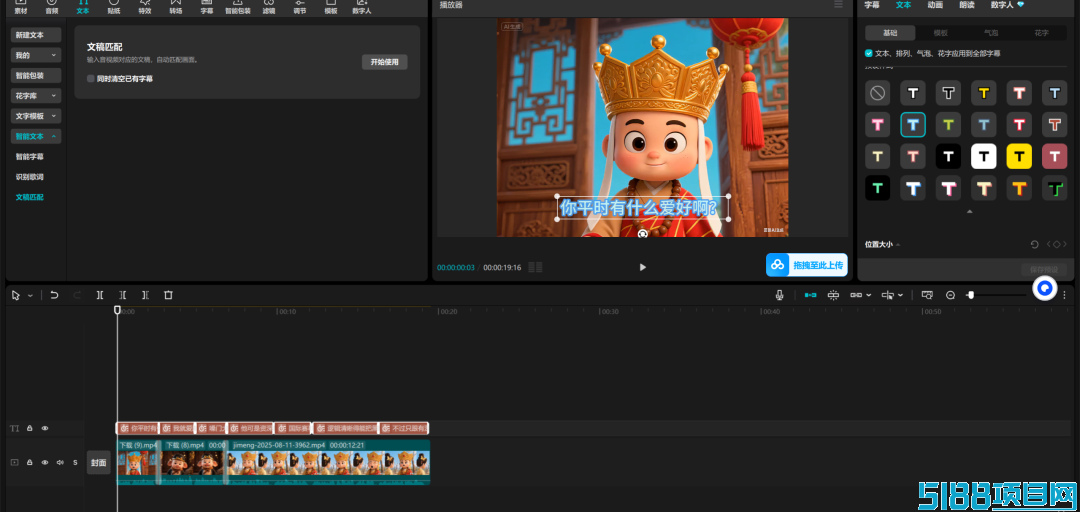This screenshot has width=1080, height=512.
Task: Select the 花字 sub-tab
Action: pyautogui.click(x=1041, y=33)
